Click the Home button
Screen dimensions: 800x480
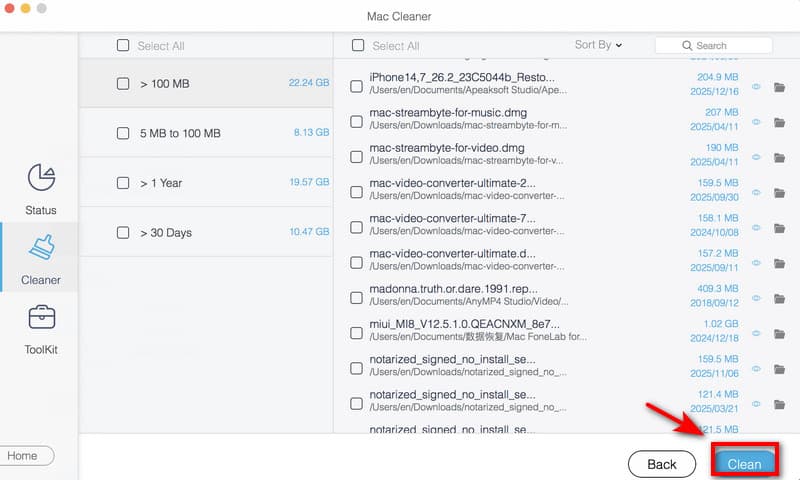[x=24, y=456]
